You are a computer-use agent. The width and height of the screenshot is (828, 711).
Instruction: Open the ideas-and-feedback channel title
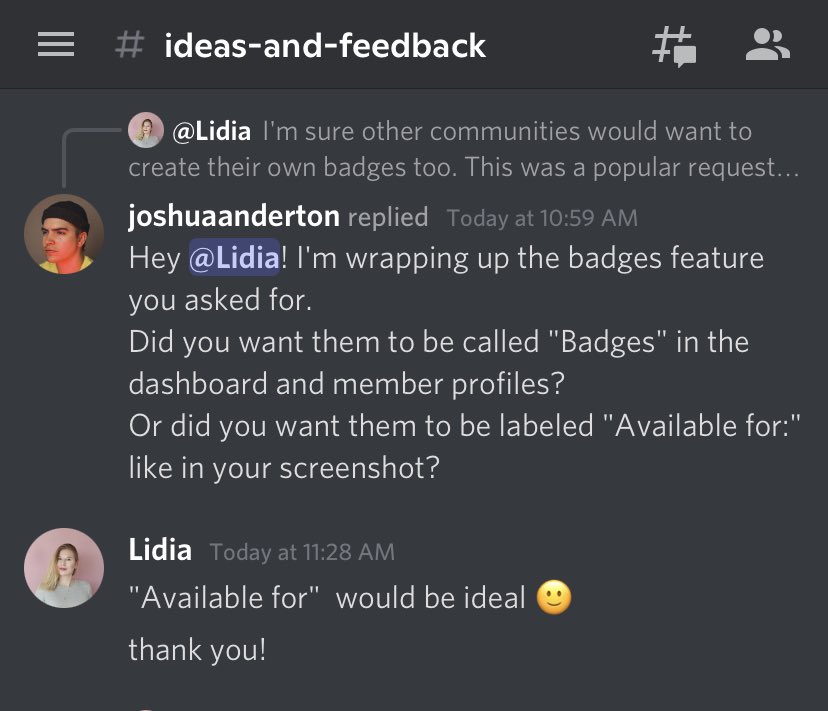coord(325,45)
